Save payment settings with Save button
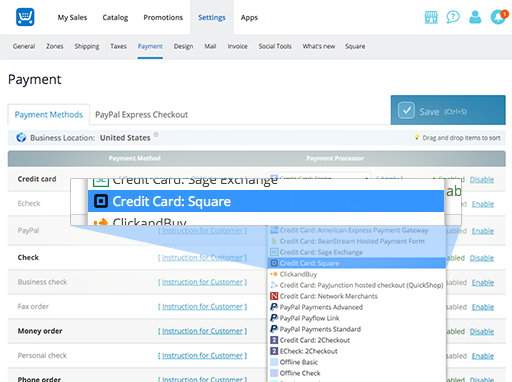This screenshot has width=512, height=382. coord(448,110)
